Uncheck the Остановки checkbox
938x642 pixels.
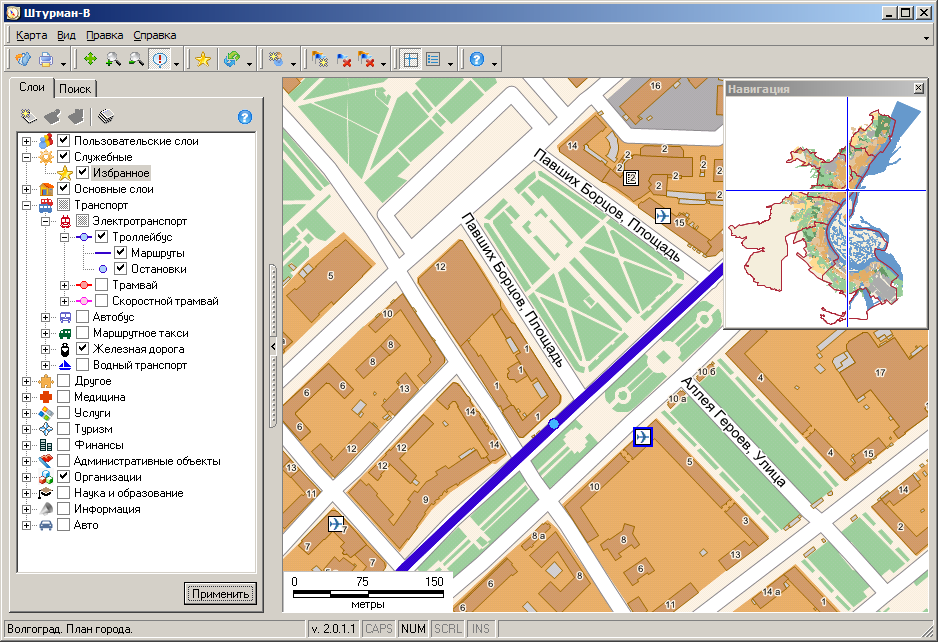pos(120,269)
